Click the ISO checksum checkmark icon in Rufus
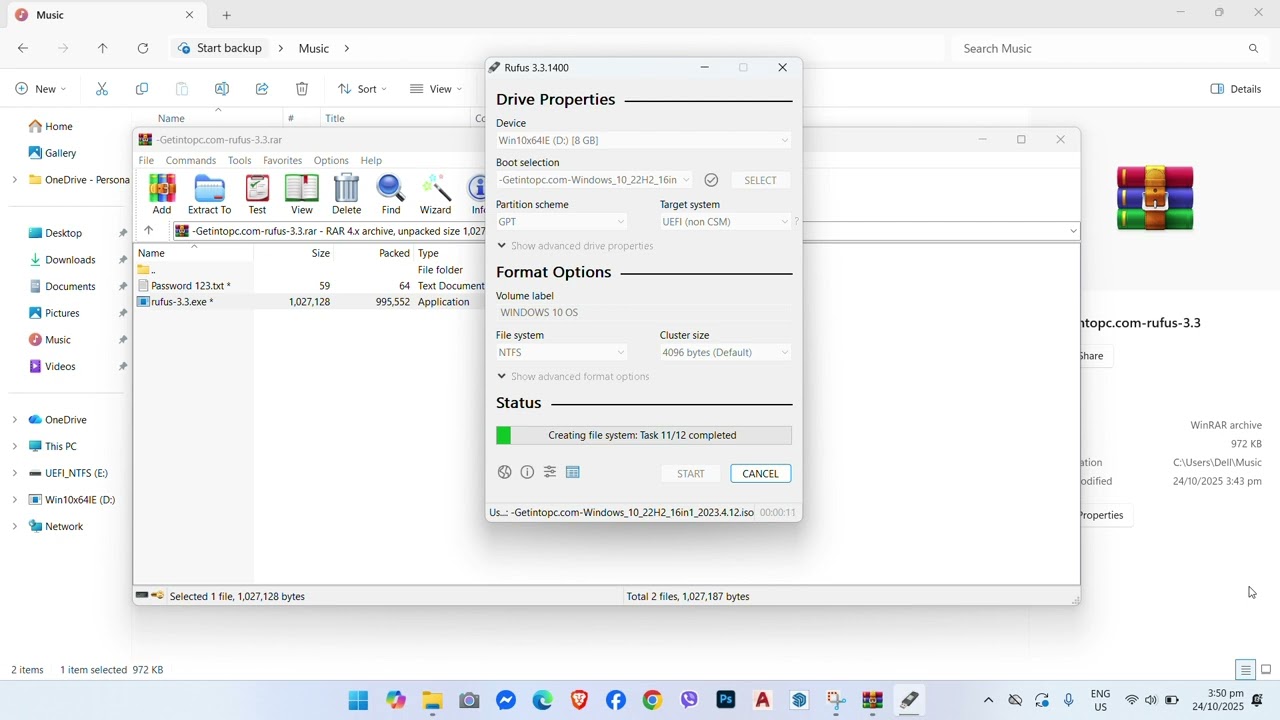 pos(711,180)
